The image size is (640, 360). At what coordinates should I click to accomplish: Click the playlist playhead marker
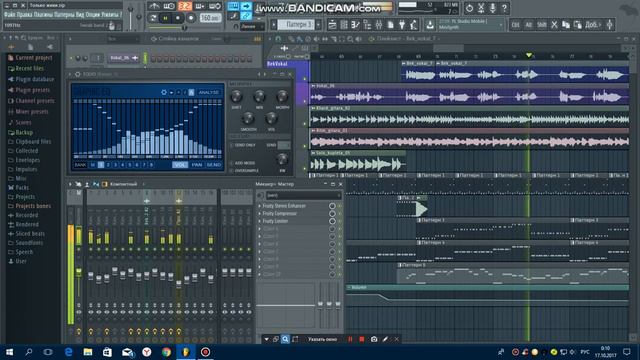click(x=529, y=55)
